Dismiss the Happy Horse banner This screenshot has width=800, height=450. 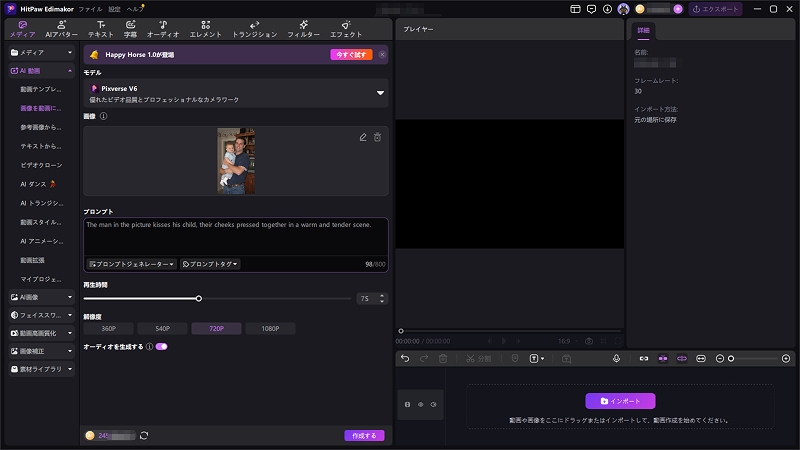[x=382, y=55]
